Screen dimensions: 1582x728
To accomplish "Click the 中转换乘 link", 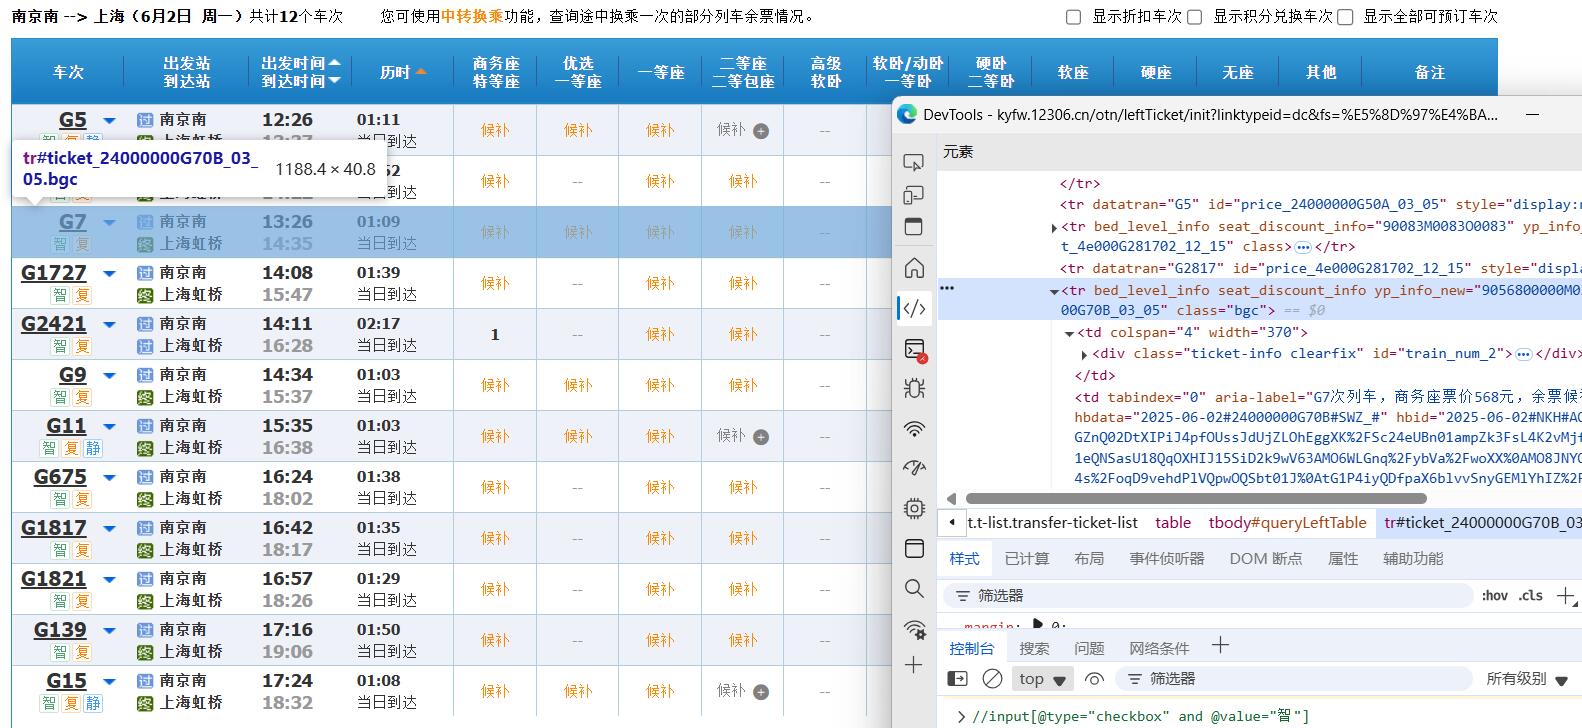I will pos(472,17).
